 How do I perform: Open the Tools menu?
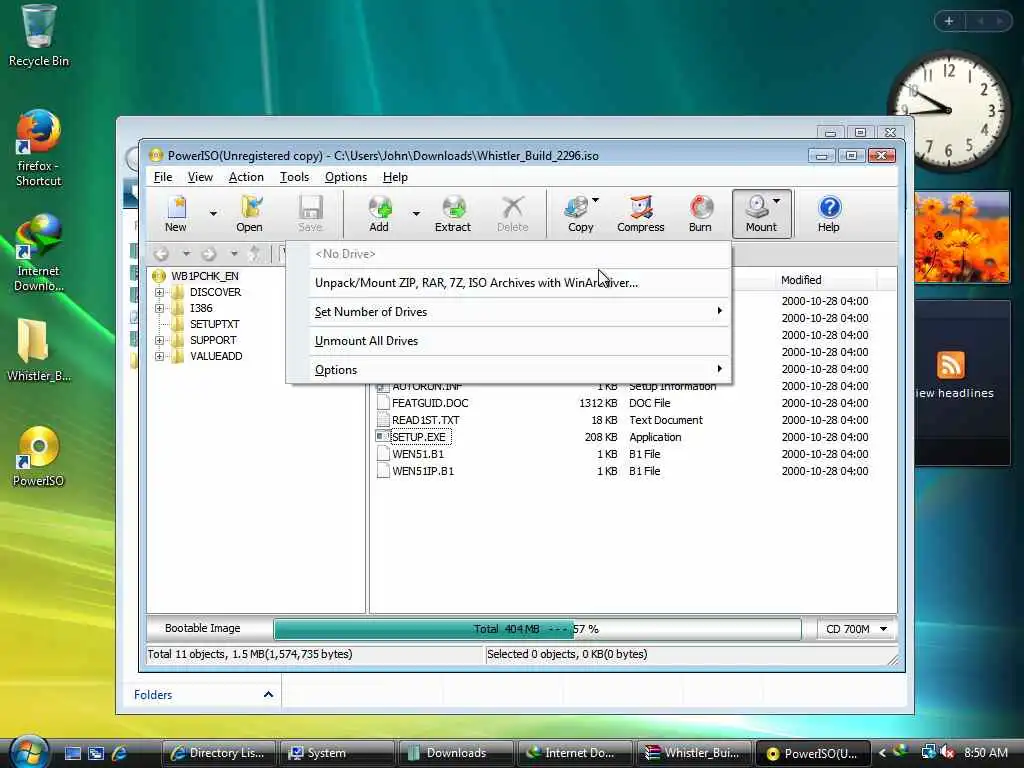pyautogui.click(x=294, y=177)
